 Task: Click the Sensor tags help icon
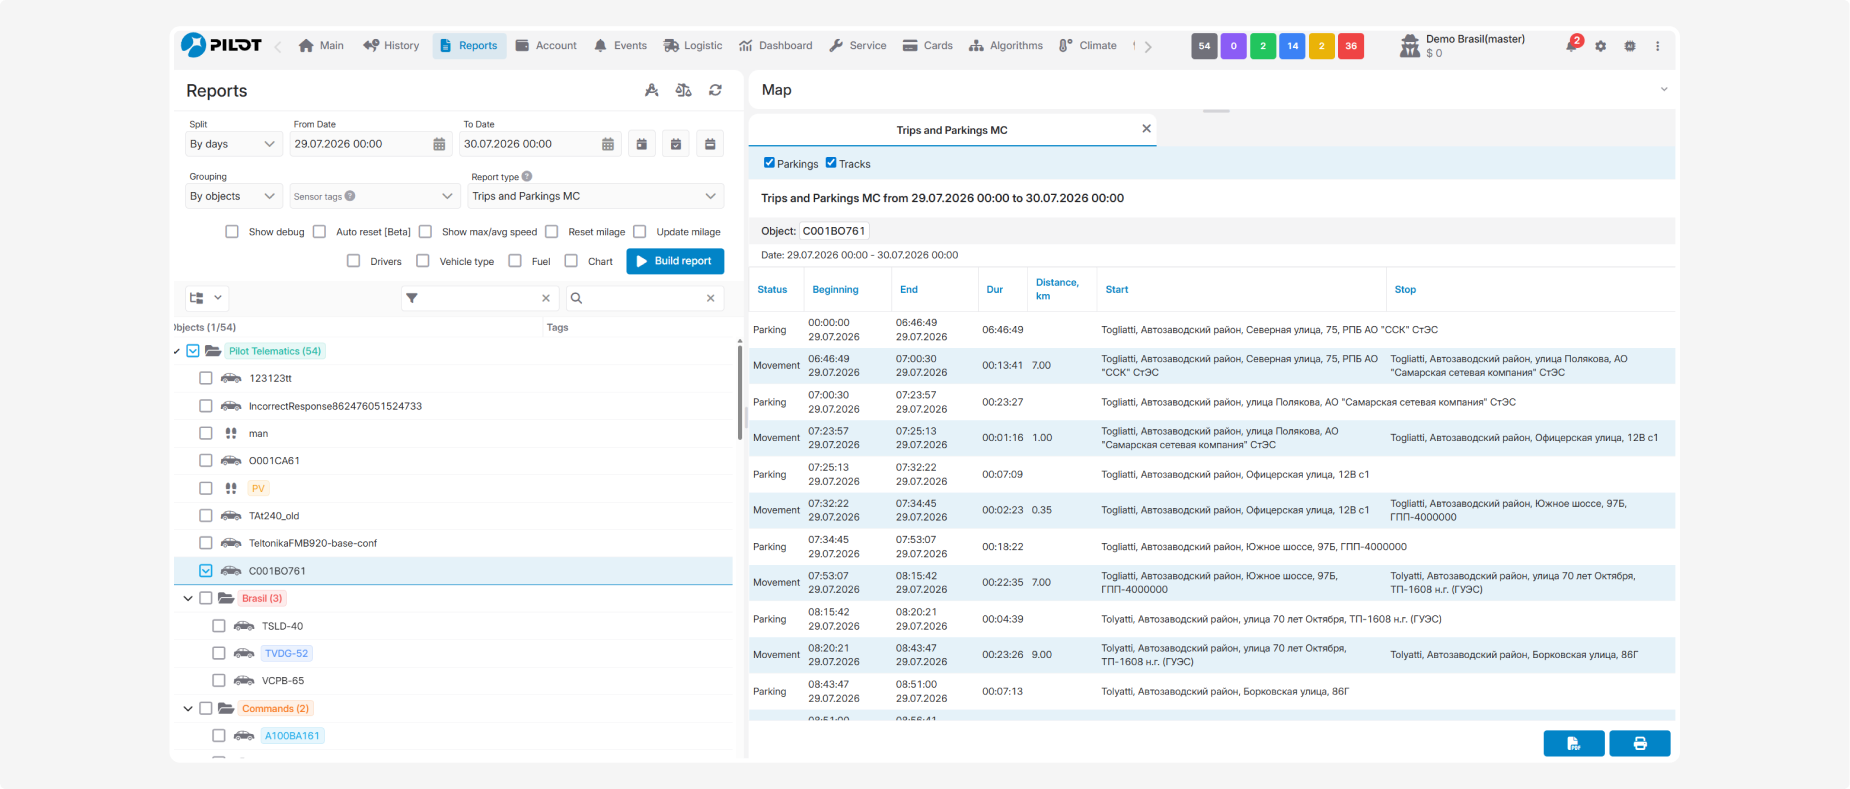[x=350, y=196]
